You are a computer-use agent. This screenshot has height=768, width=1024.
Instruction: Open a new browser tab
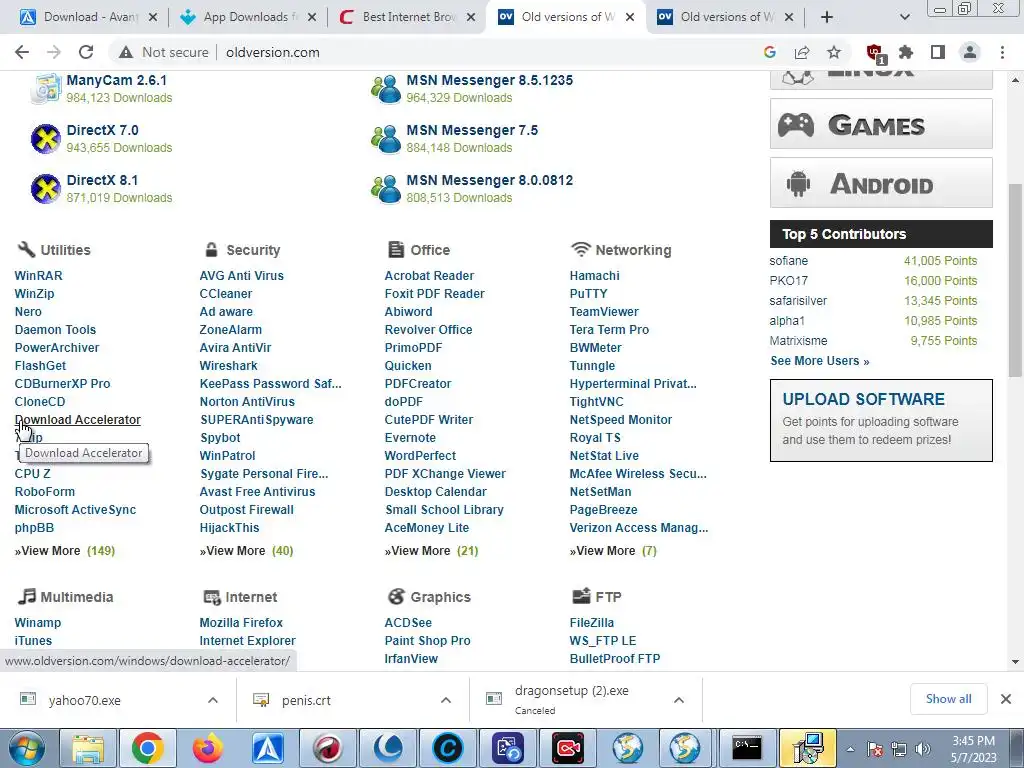[827, 17]
